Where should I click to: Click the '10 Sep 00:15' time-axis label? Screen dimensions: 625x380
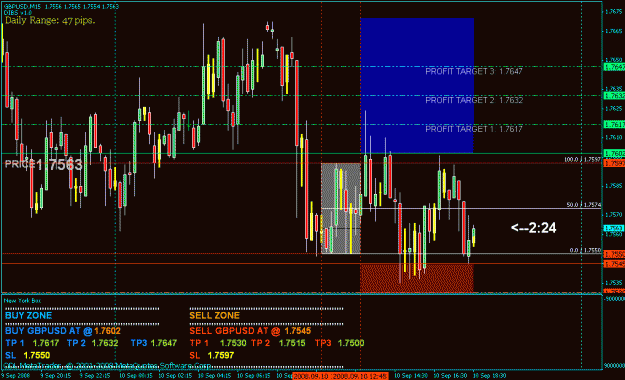pos(136,376)
